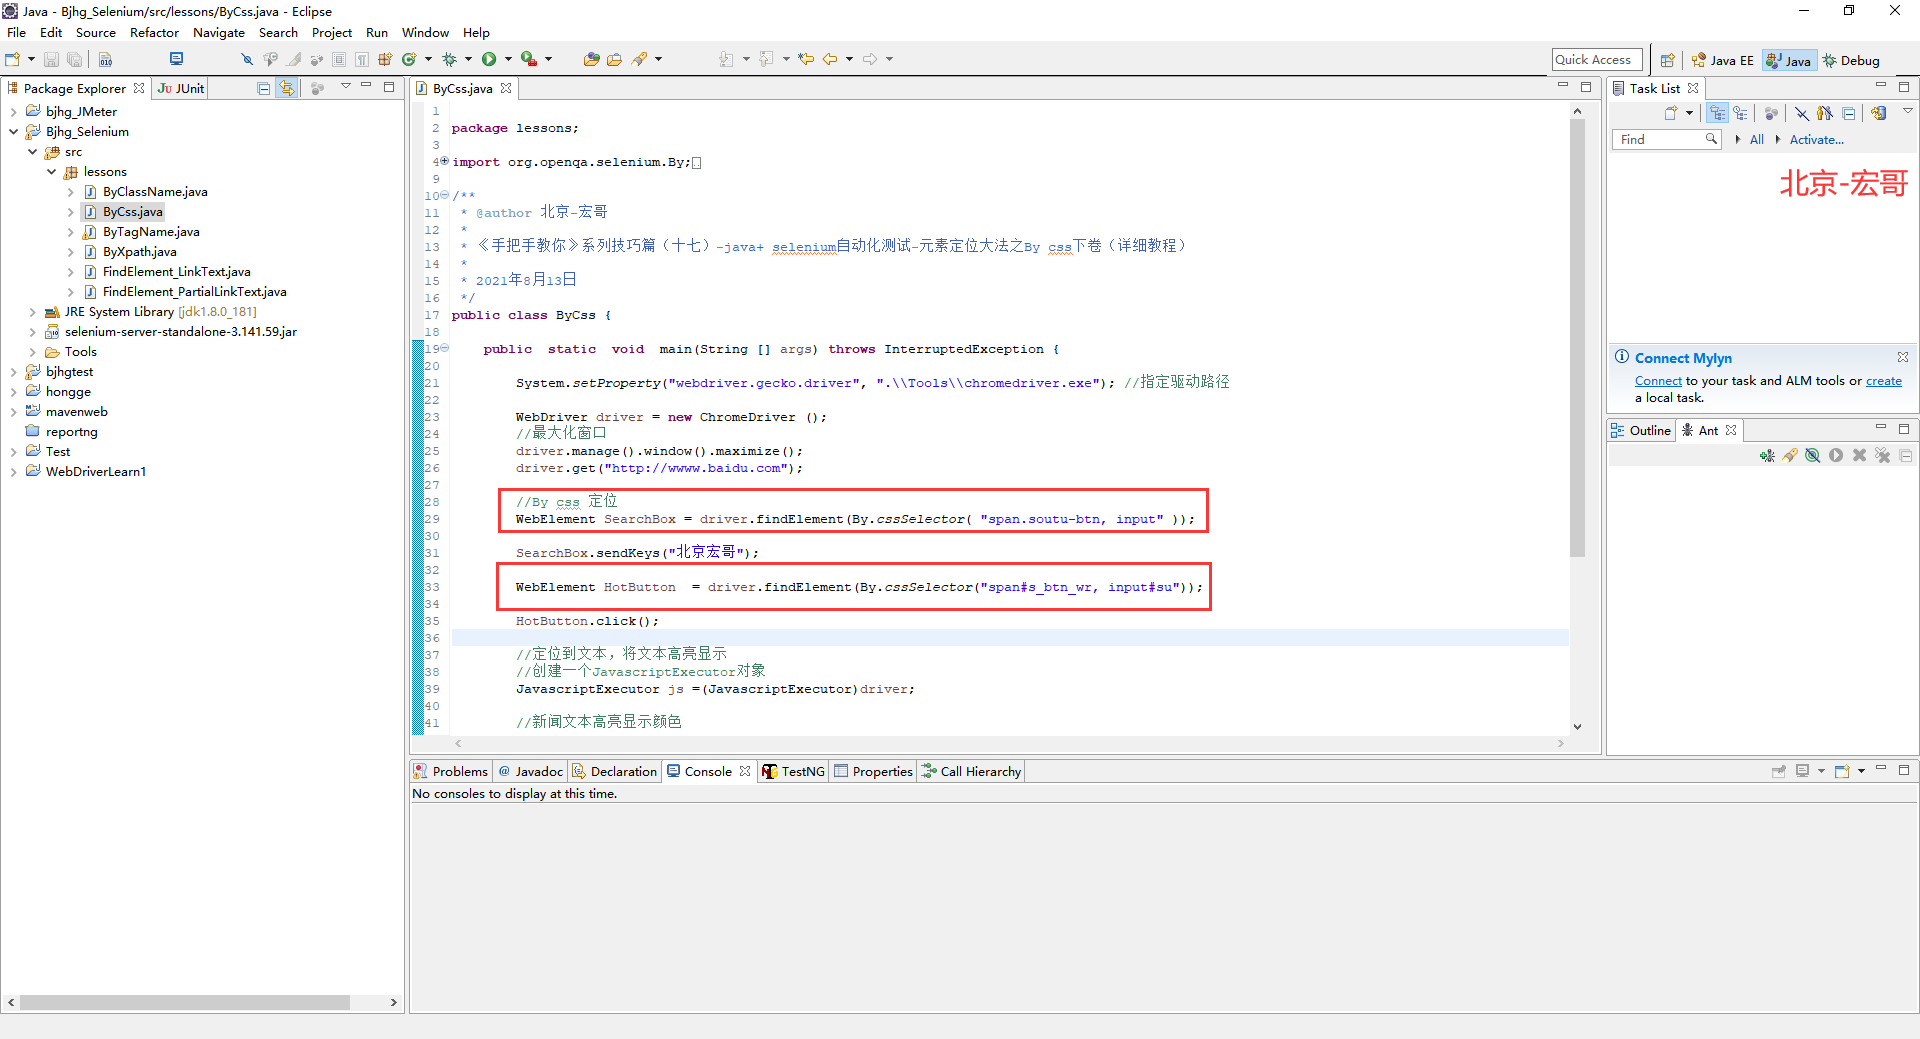This screenshot has height=1039, width=1920.
Task: Expand the bjhg_JMeter project node
Action: click(13, 112)
